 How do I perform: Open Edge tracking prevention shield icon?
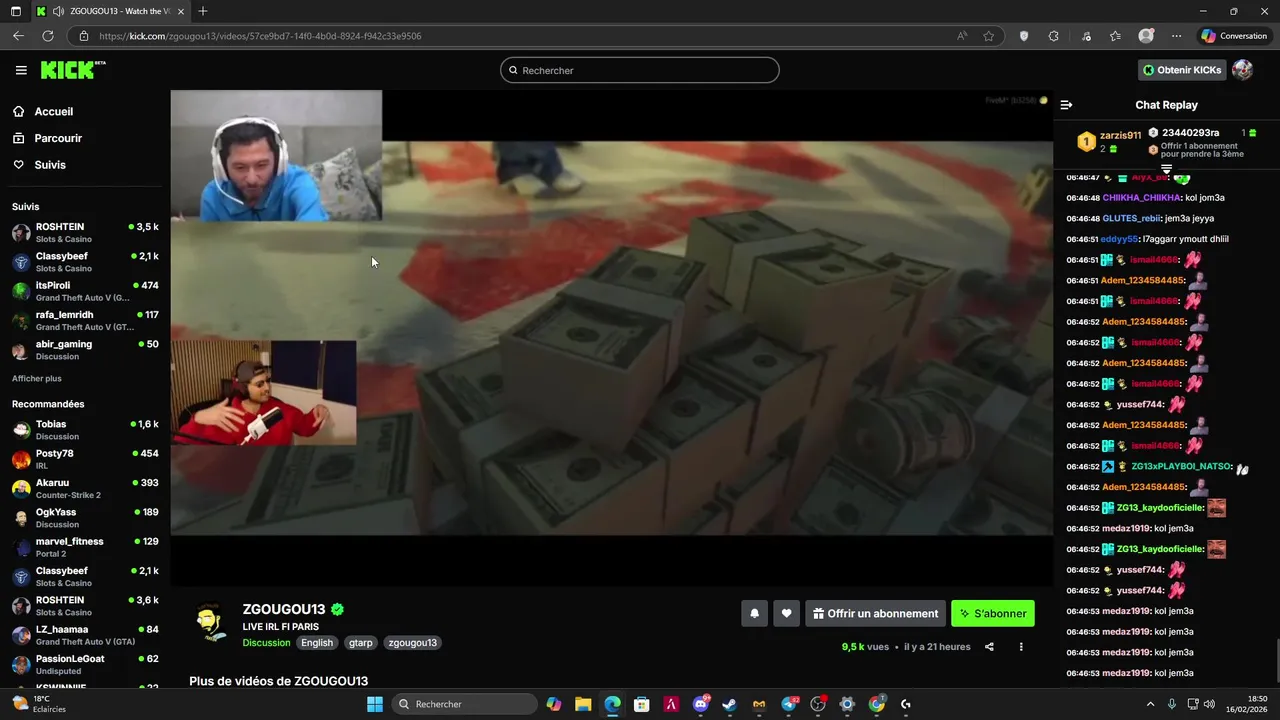pos(1024,36)
